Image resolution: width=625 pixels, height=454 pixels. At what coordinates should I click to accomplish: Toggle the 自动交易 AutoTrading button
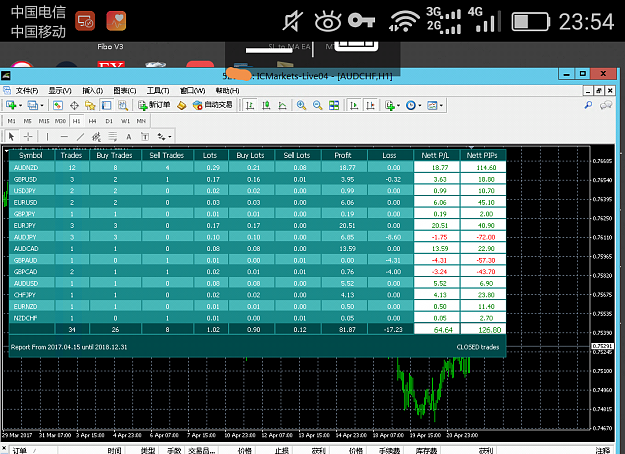tap(212, 105)
